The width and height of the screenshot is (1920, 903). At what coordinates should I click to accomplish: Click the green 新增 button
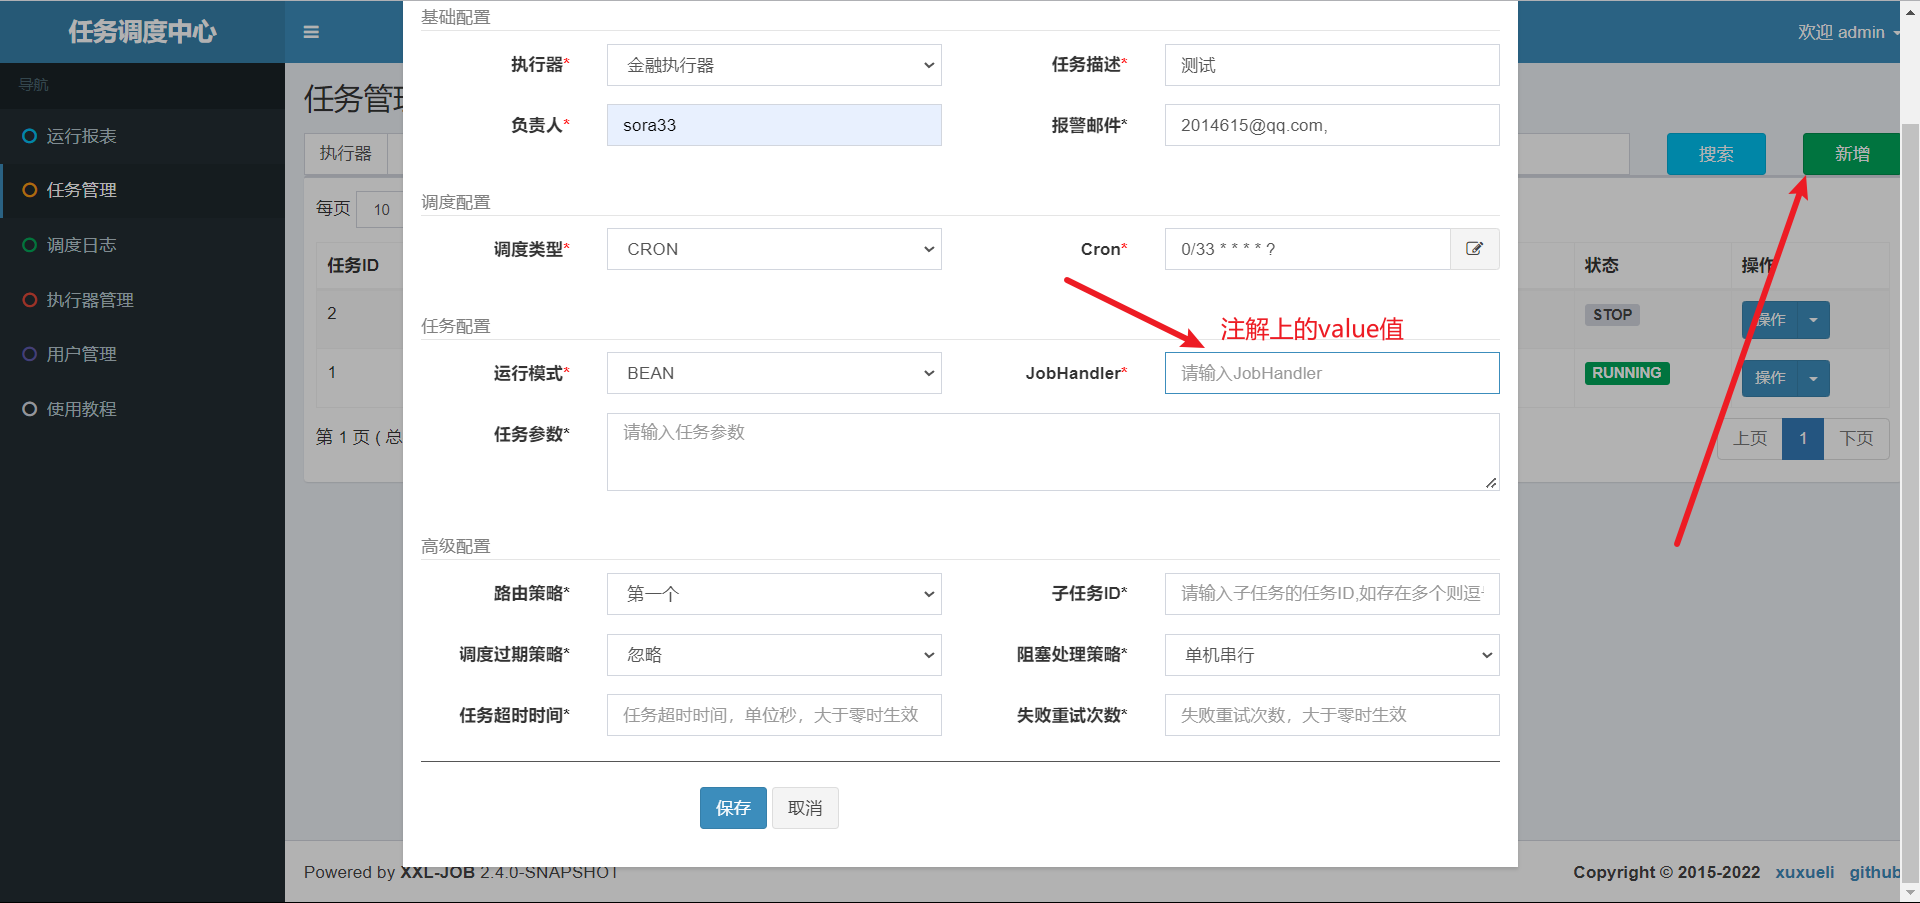1851,154
